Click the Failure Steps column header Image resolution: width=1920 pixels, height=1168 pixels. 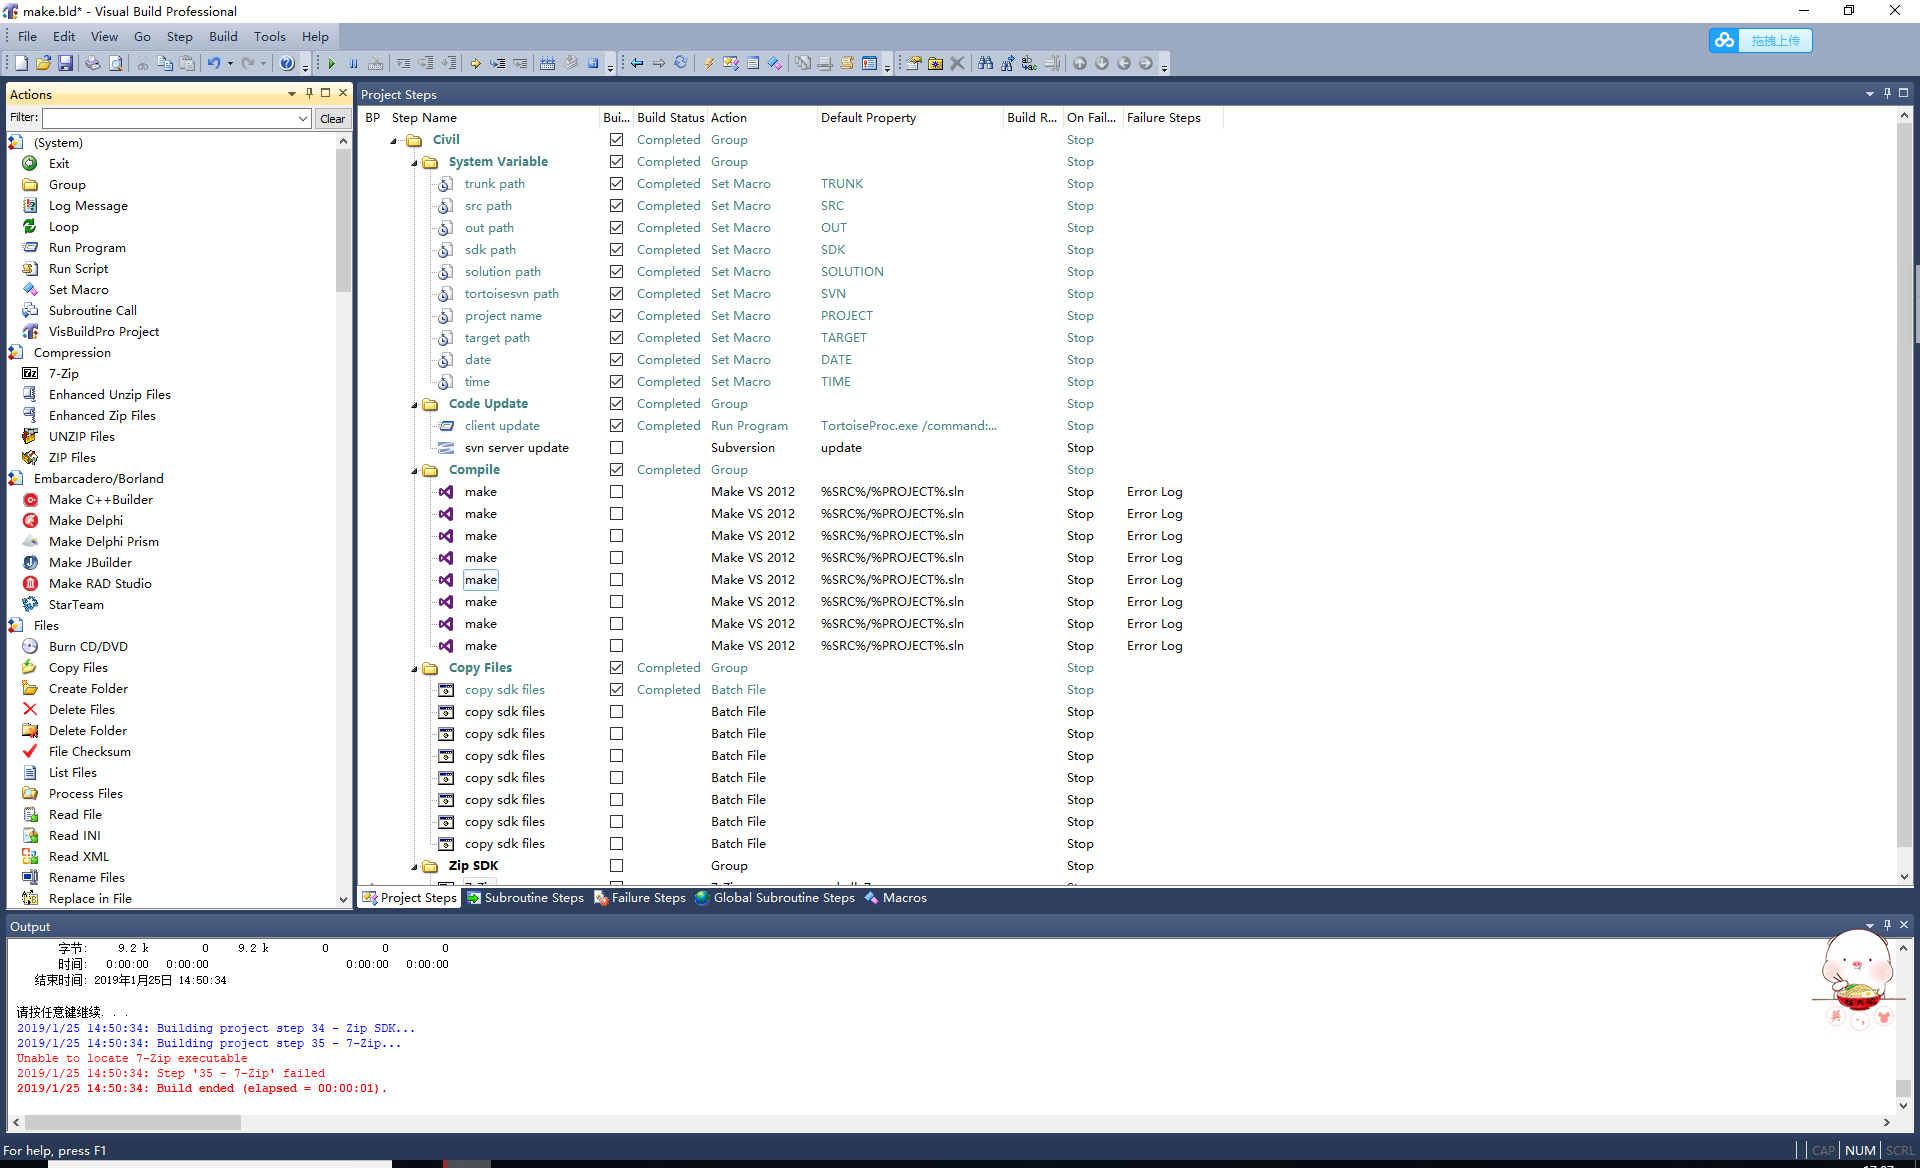click(x=1172, y=118)
